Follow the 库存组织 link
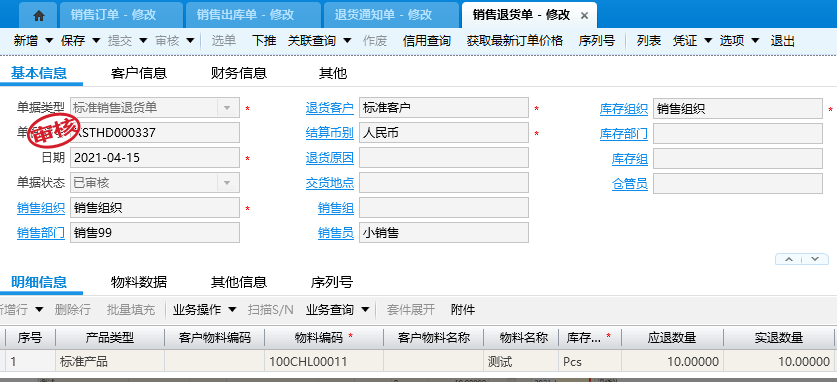 623,109
